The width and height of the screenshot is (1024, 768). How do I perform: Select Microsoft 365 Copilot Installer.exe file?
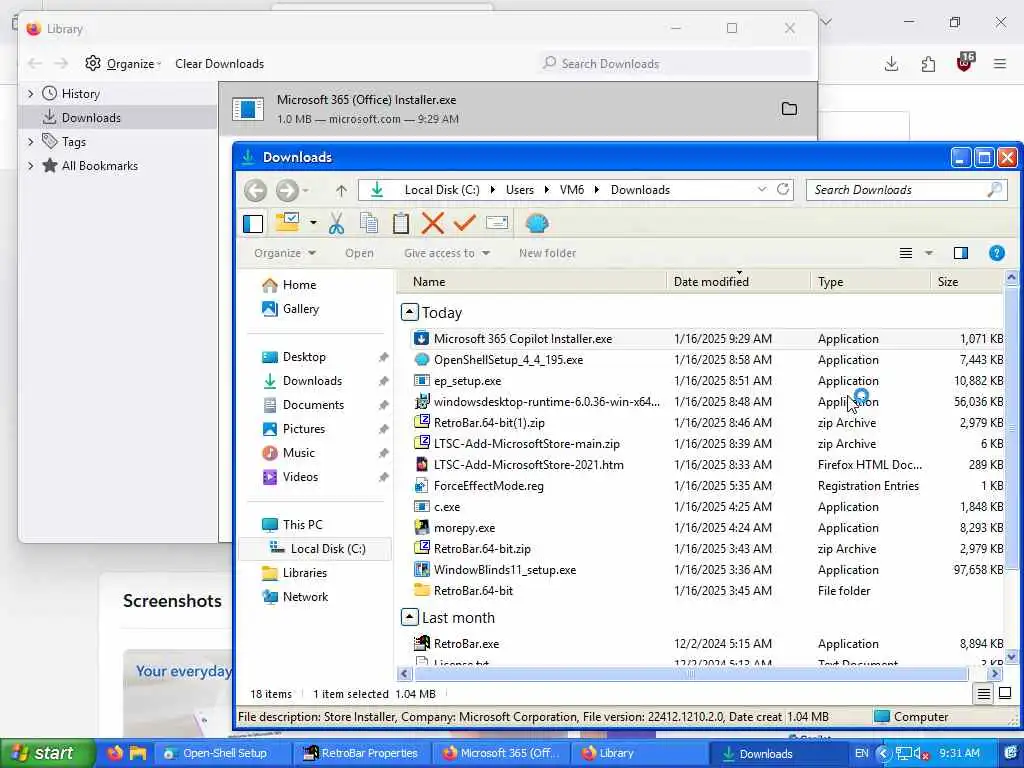[x=523, y=338]
